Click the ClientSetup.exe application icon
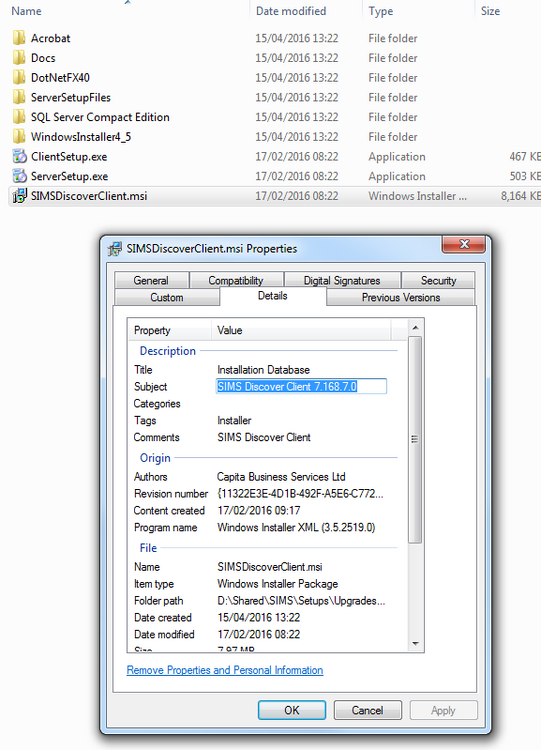541x750 pixels. click(x=19, y=156)
